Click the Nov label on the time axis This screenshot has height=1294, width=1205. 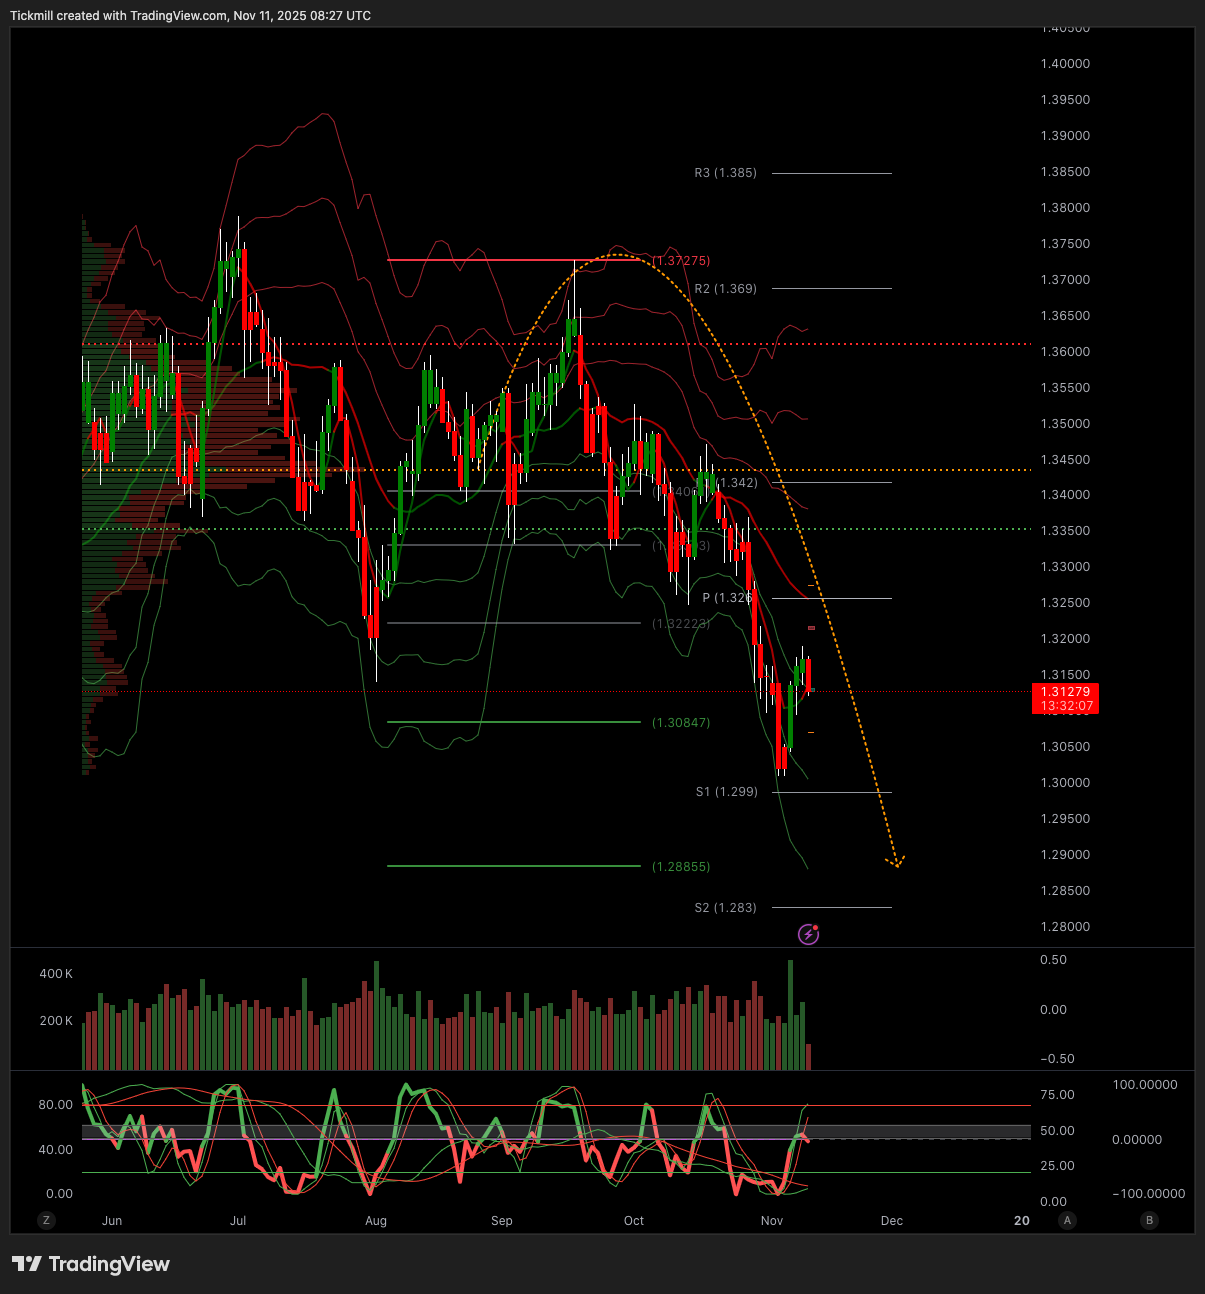[771, 1221]
